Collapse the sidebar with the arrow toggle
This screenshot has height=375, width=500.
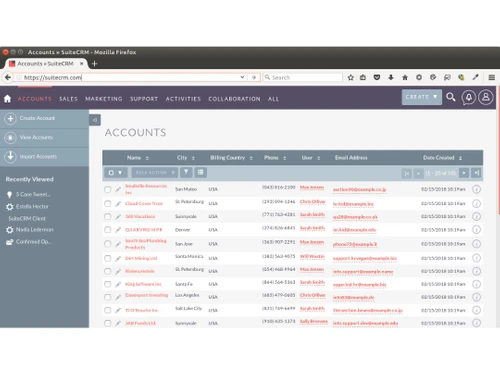[x=95, y=120]
